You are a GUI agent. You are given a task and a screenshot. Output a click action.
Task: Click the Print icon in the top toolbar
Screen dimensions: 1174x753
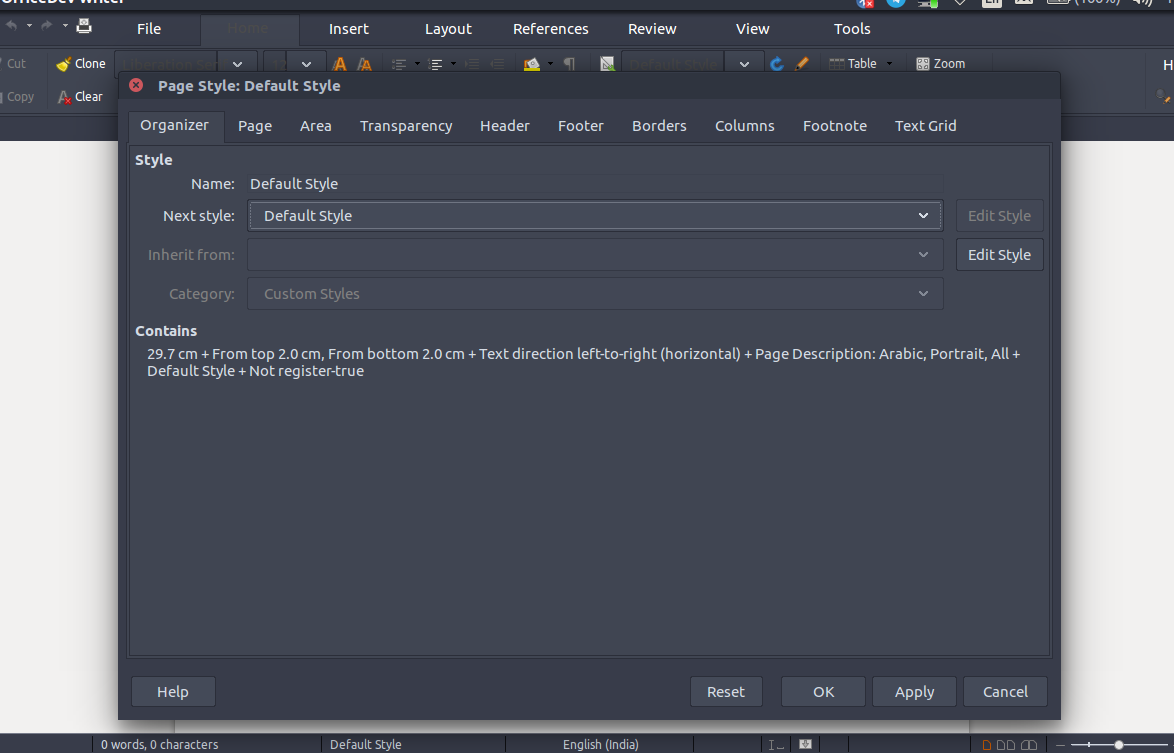coord(85,26)
